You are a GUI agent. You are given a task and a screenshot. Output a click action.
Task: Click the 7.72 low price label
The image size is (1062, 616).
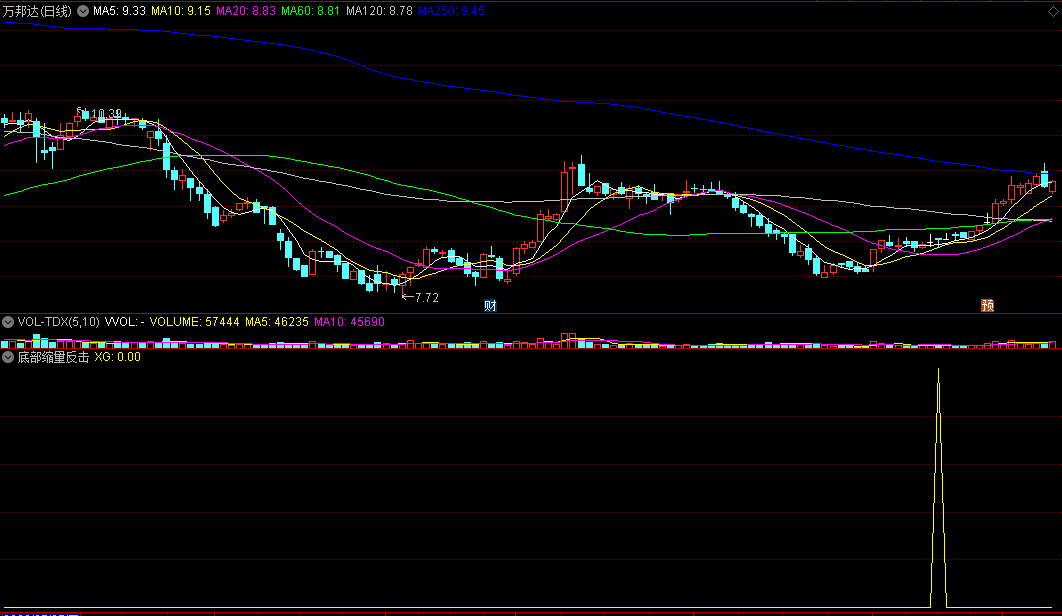point(427,297)
